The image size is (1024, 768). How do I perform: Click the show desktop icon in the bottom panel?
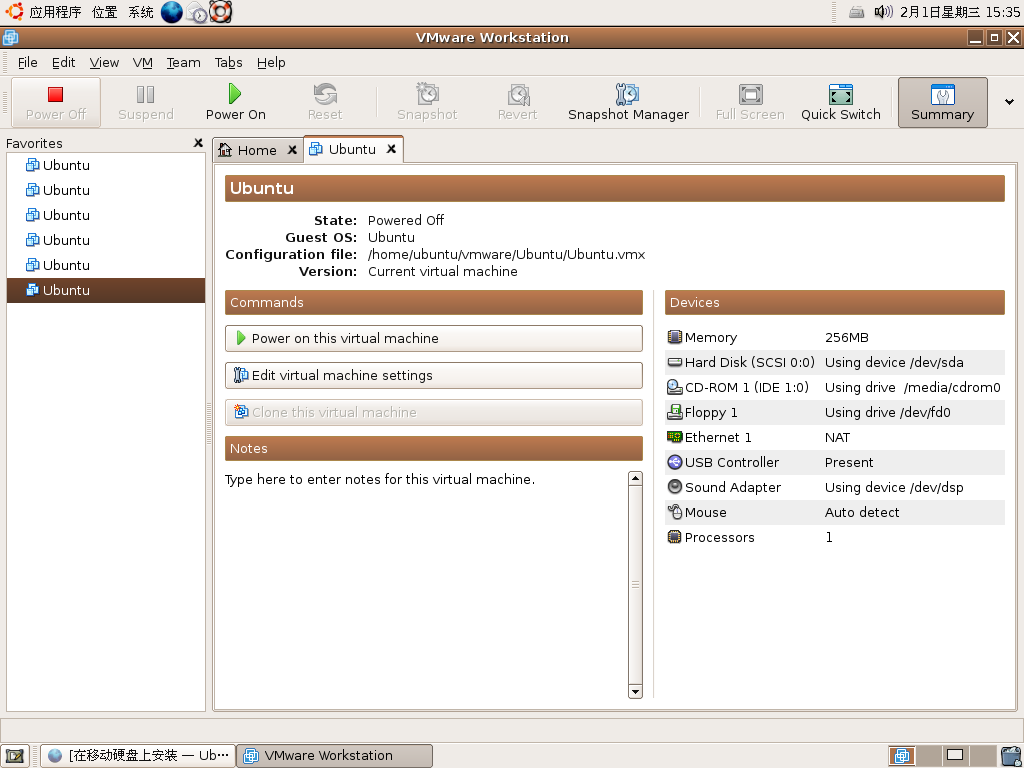click(14, 756)
